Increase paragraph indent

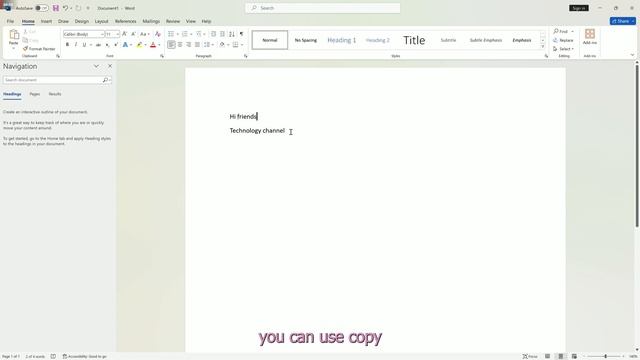[222, 34]
